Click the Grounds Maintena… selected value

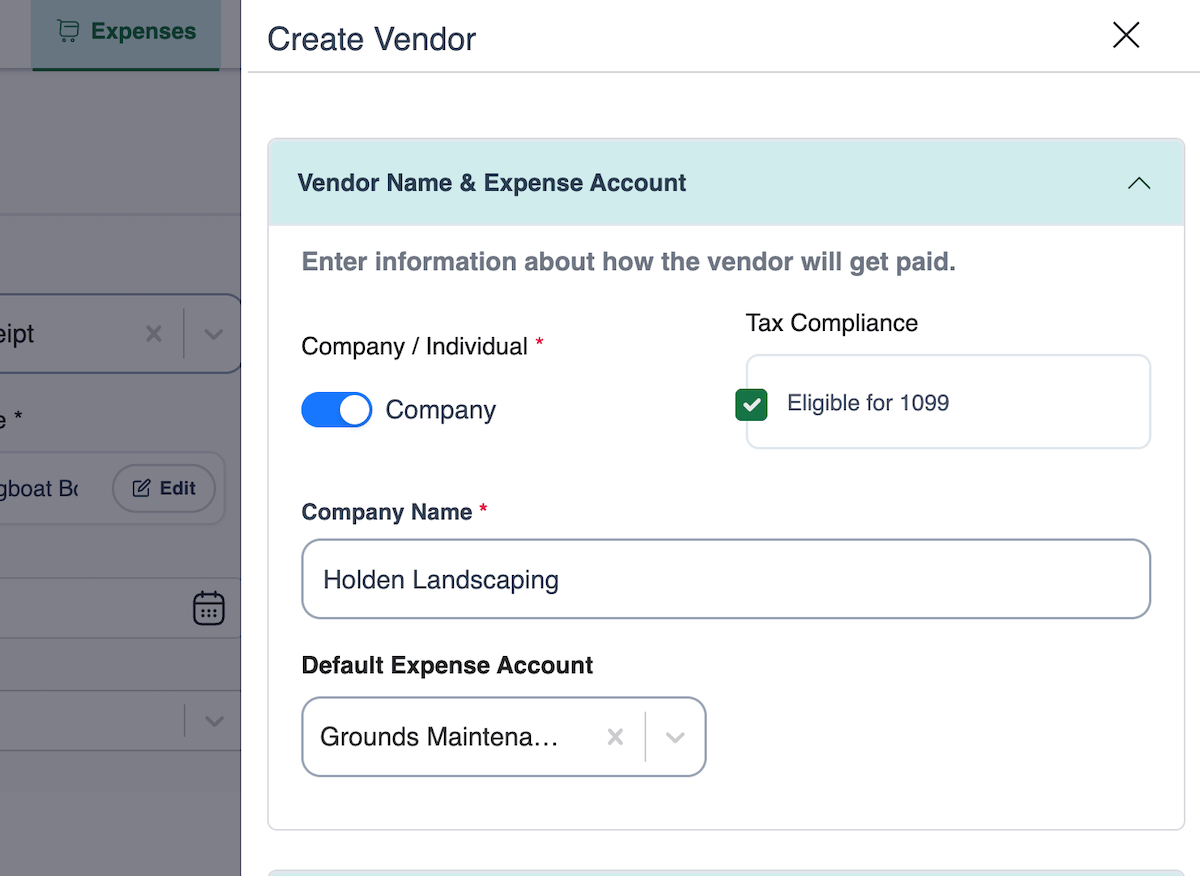coord(439,737)
